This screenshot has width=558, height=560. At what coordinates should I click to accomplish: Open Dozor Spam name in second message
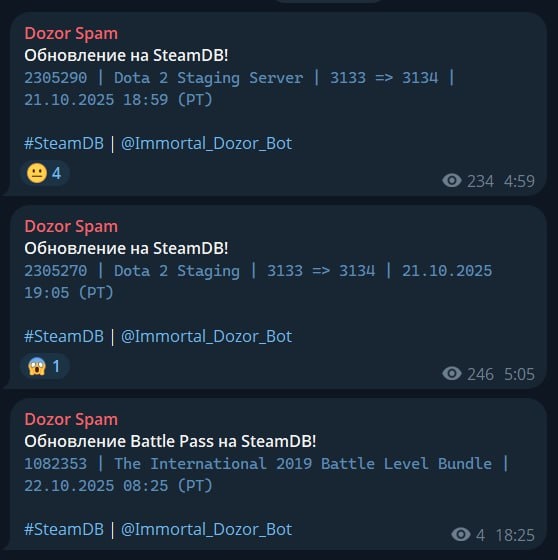[x=71, y=226]
